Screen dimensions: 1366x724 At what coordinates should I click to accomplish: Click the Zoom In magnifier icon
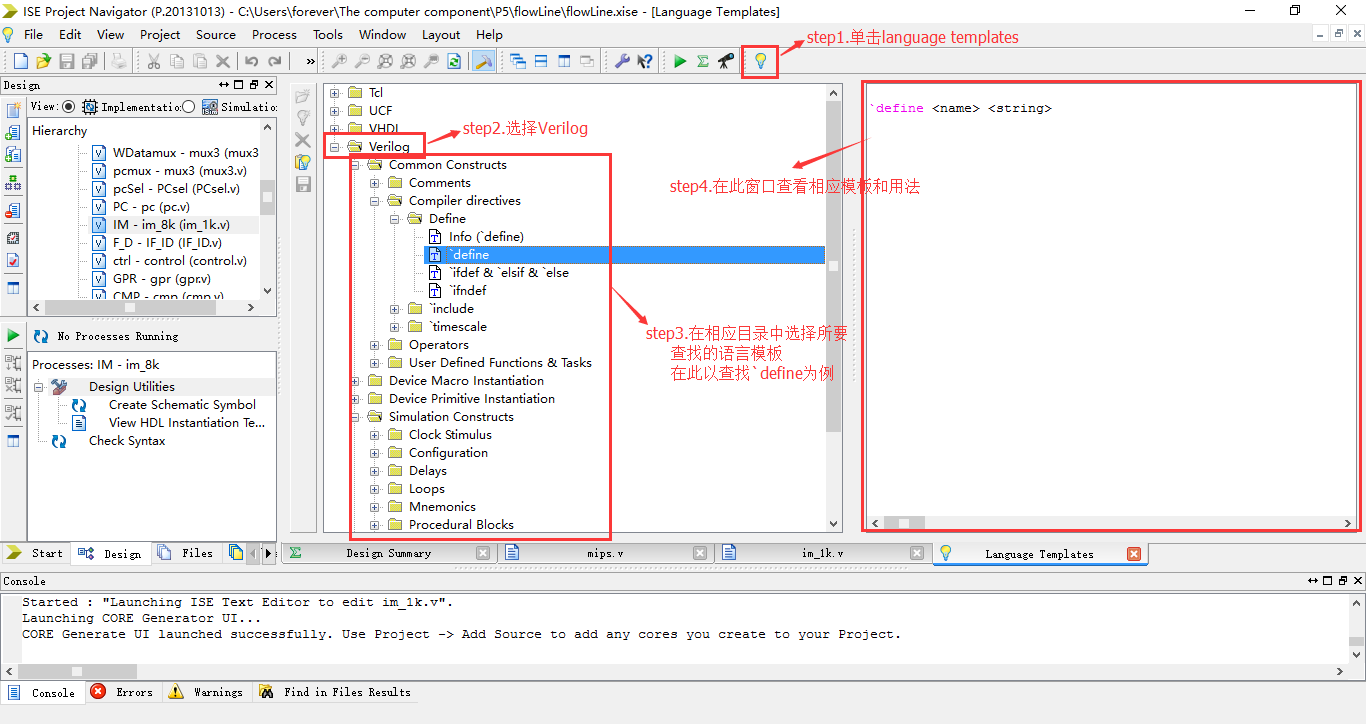click(x=340, y=61)
